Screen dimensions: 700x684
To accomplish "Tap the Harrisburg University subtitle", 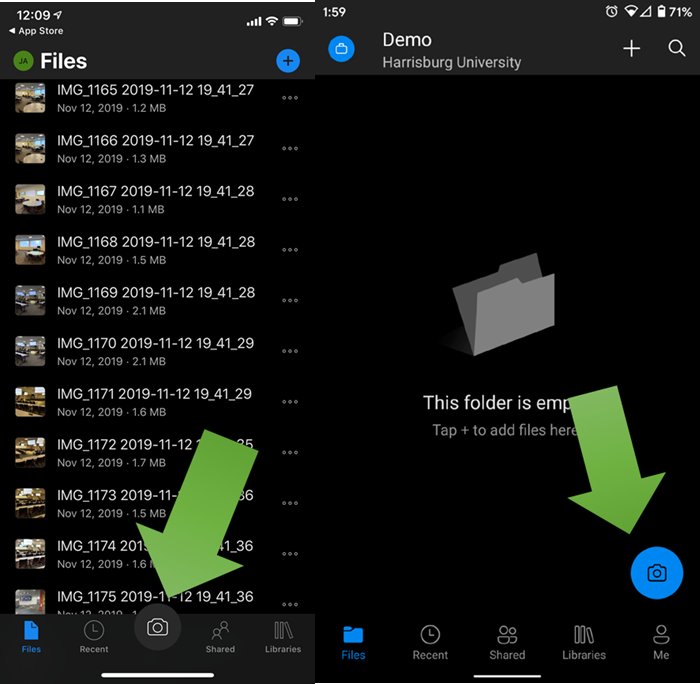I will click(452, 63).
